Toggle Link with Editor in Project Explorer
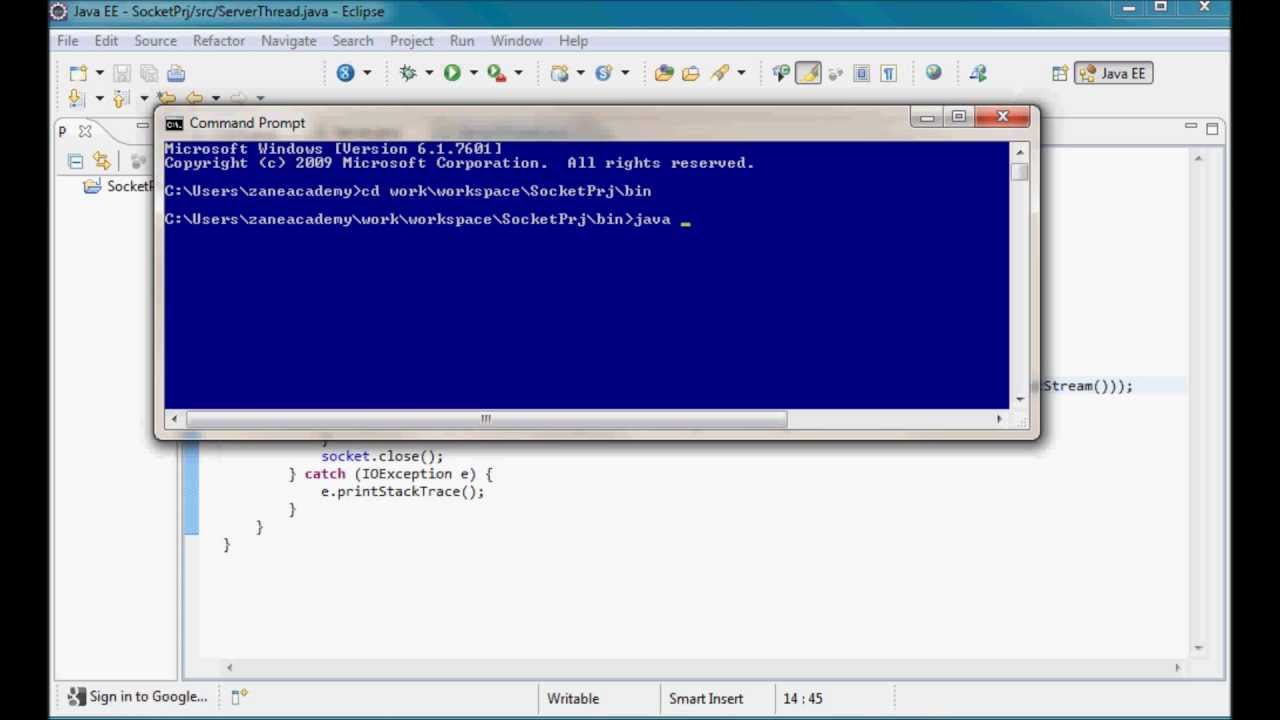This screenshot has width=1280, height=720. click(101, 161)
